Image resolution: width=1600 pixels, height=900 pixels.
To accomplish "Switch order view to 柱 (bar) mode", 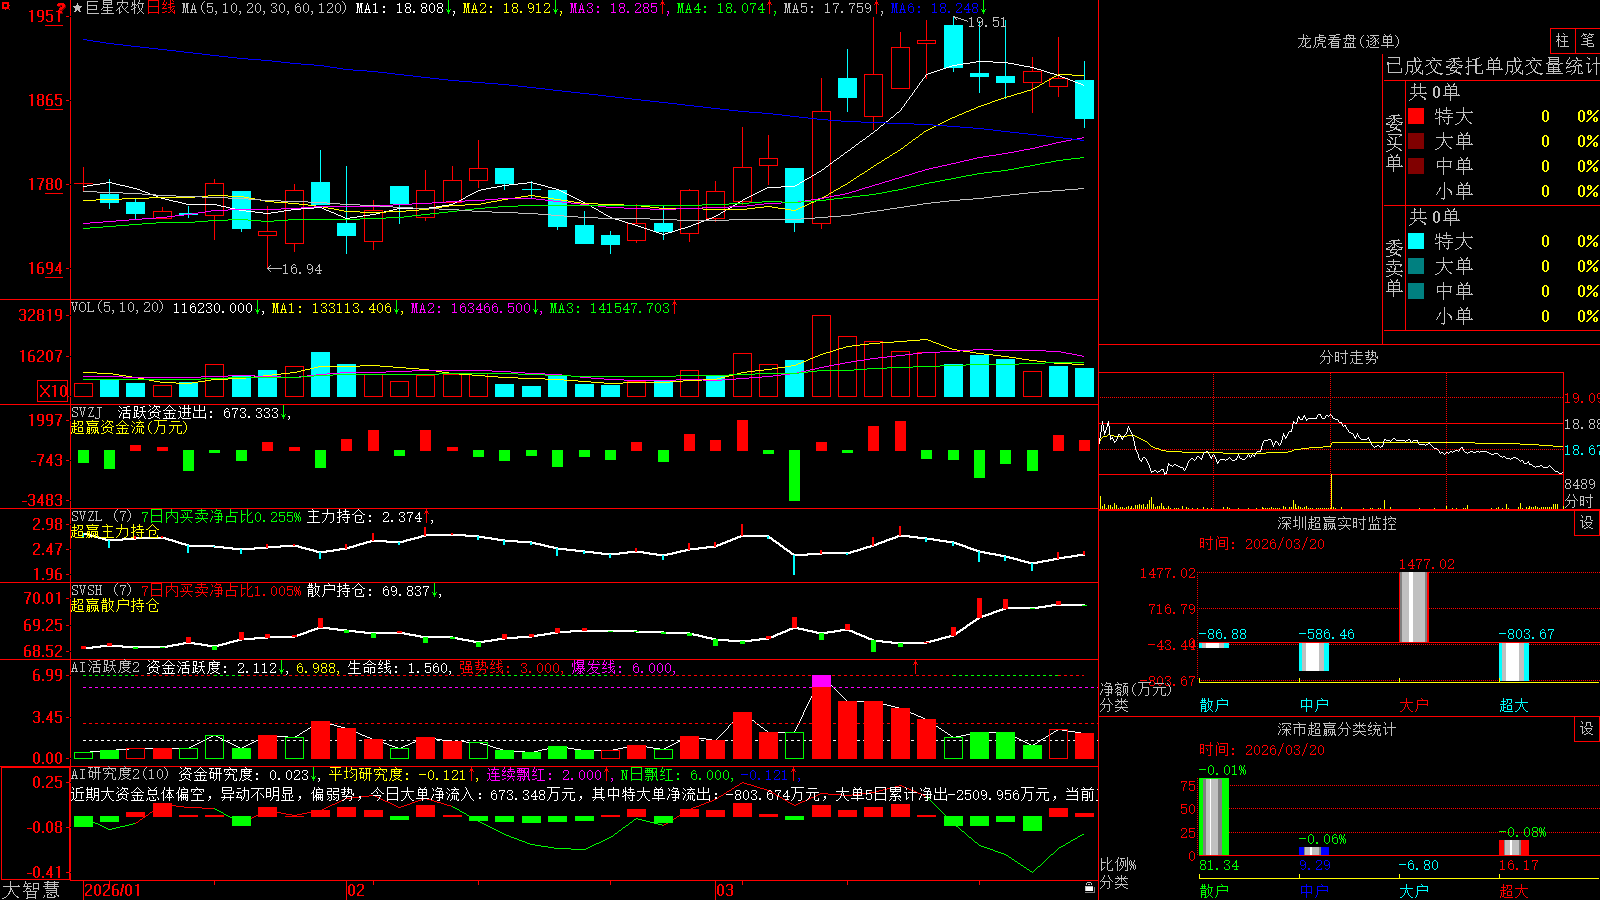I will point(1562,41).
